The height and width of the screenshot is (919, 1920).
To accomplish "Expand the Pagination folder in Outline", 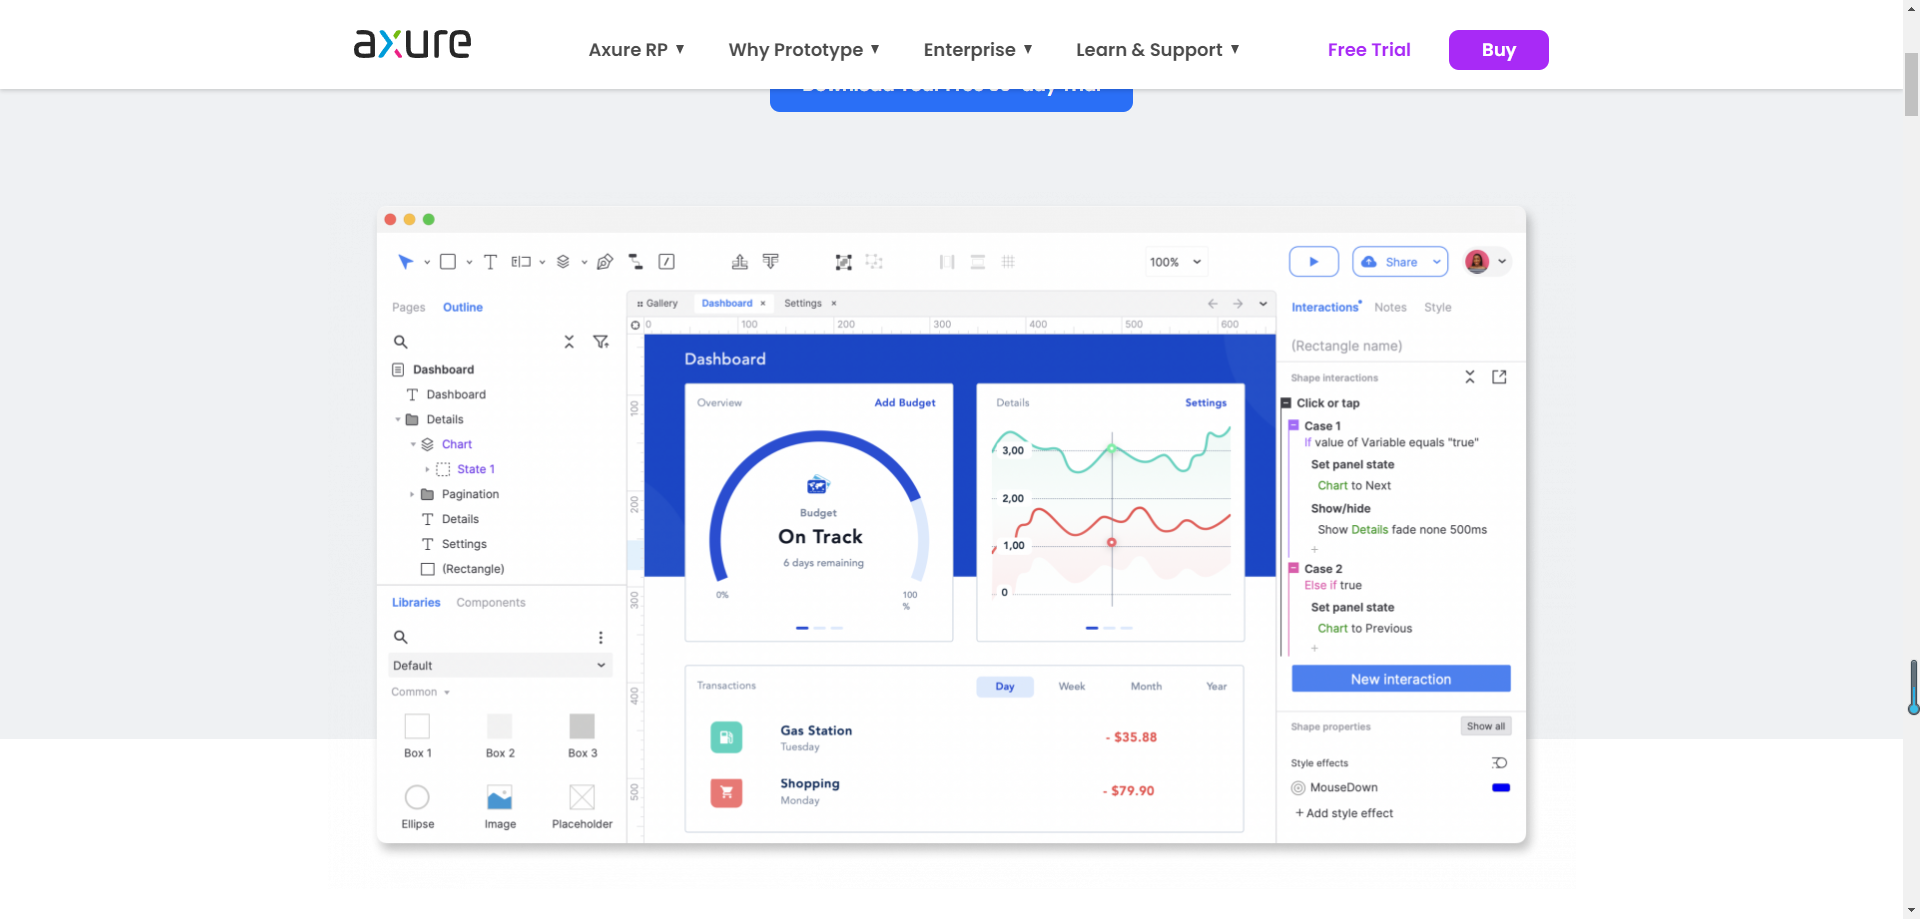I will (x=411, y=494).
